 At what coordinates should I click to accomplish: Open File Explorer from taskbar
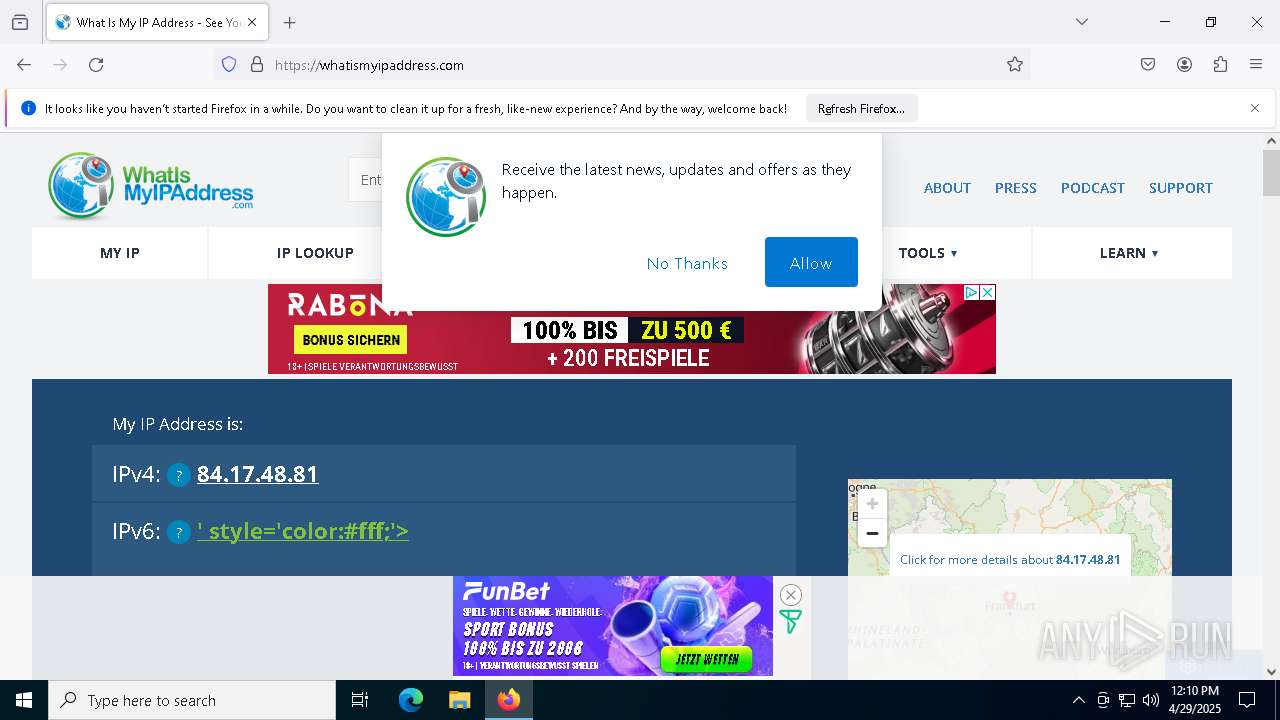tap(459, 700)
